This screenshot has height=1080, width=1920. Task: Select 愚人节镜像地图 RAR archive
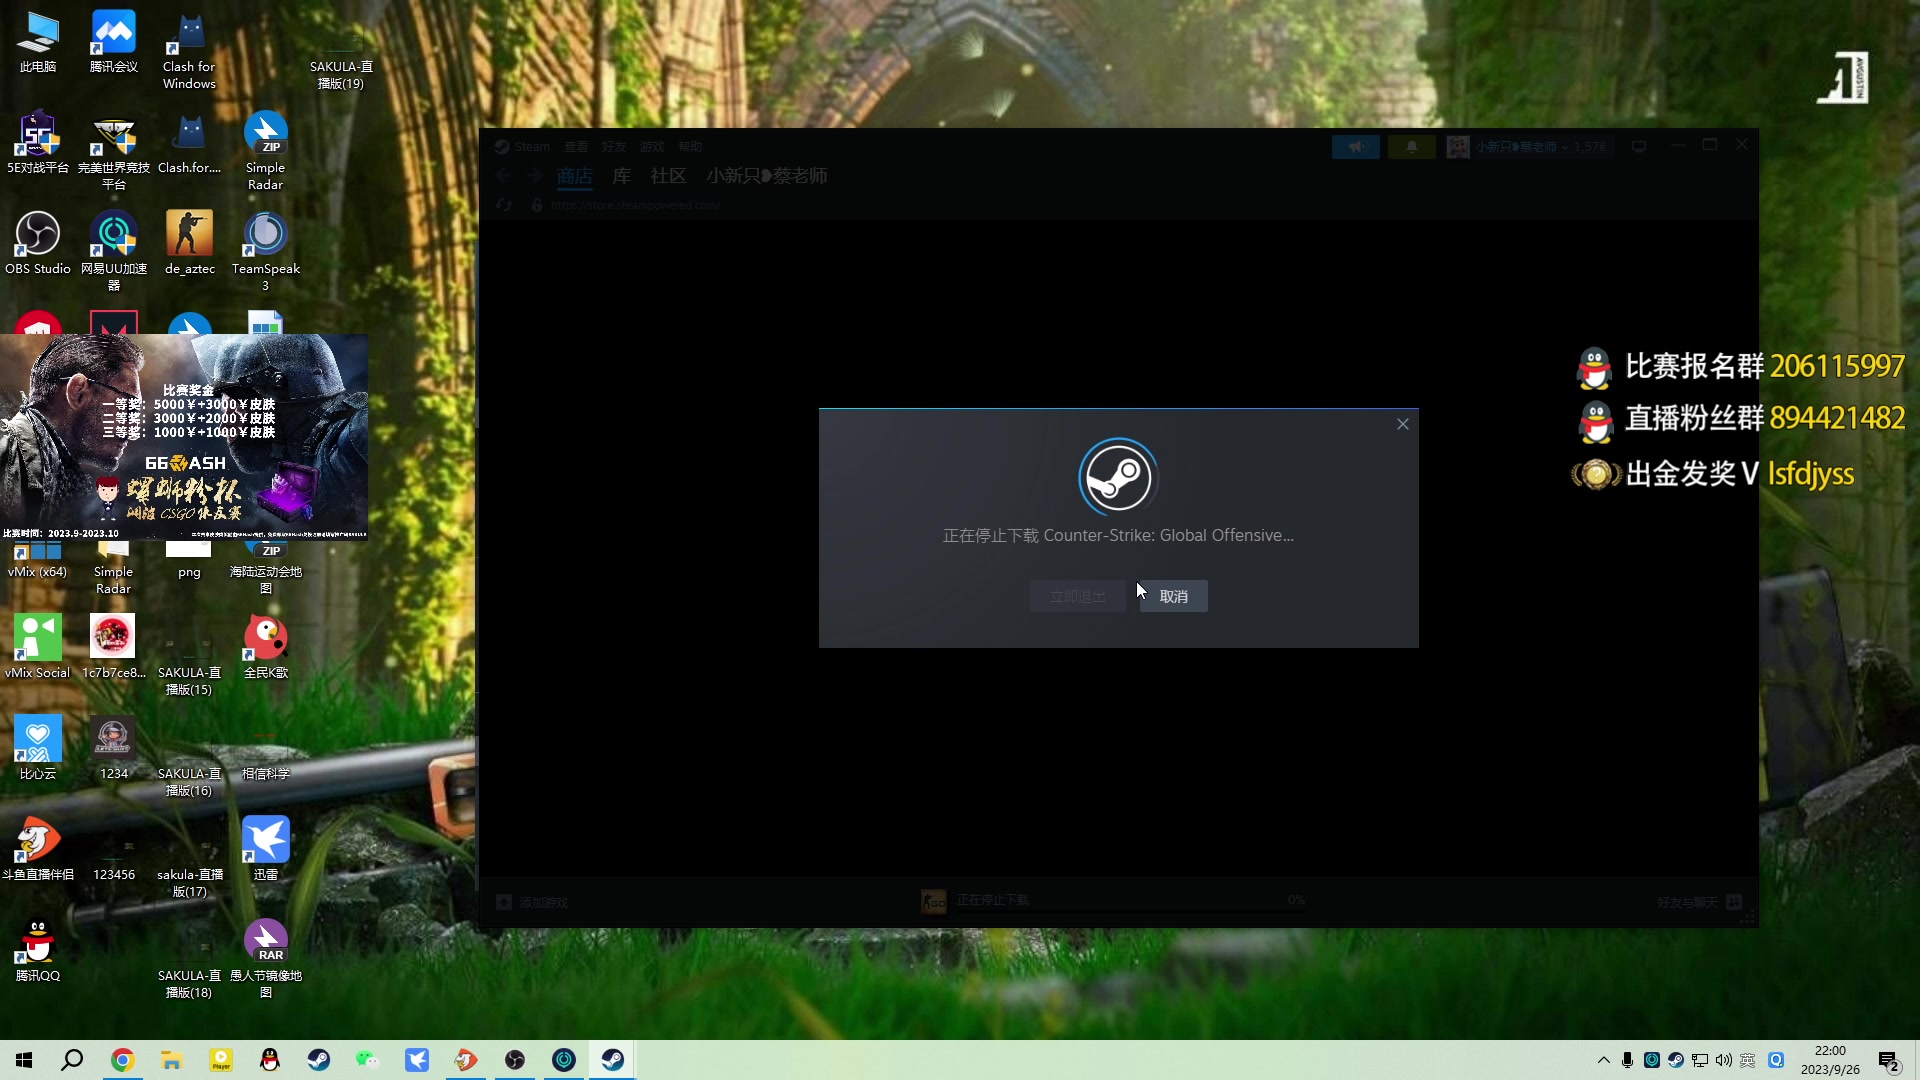click(x=265, y=959)
